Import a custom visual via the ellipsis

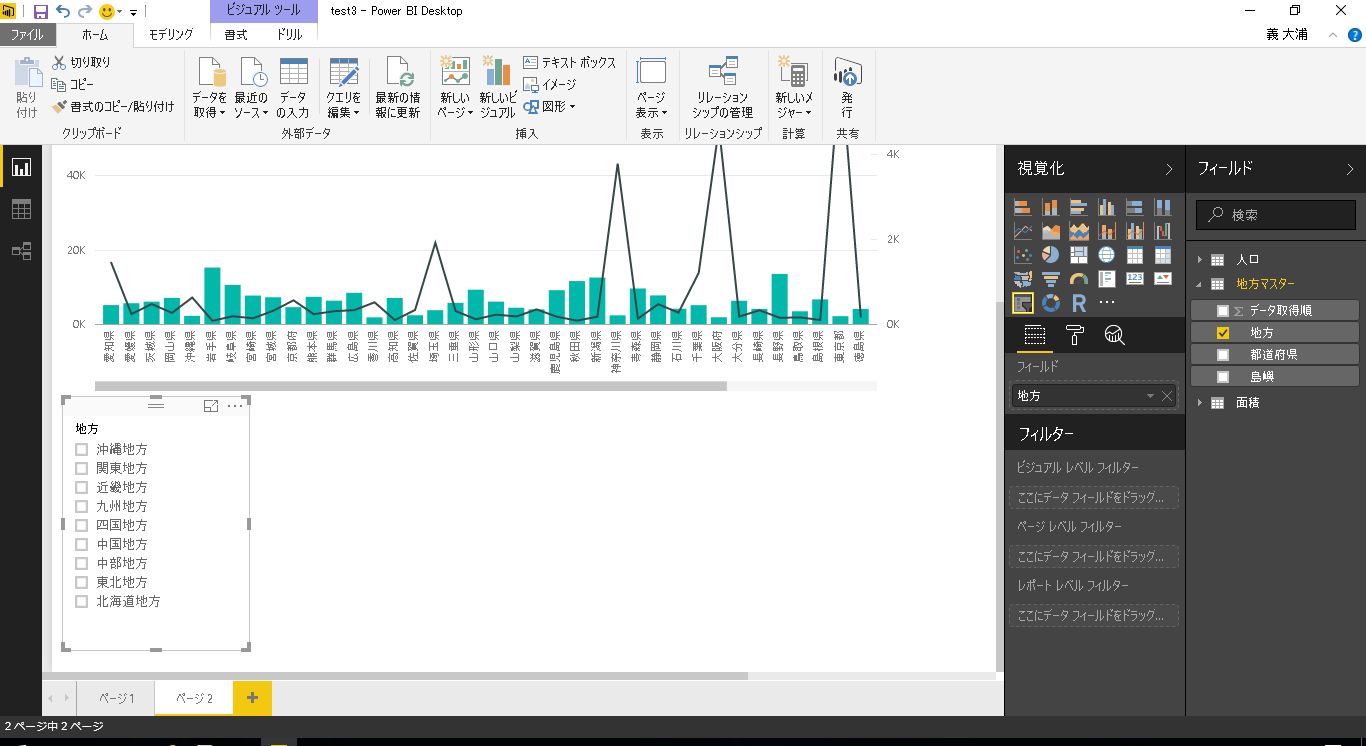[x=1107, y=302]
